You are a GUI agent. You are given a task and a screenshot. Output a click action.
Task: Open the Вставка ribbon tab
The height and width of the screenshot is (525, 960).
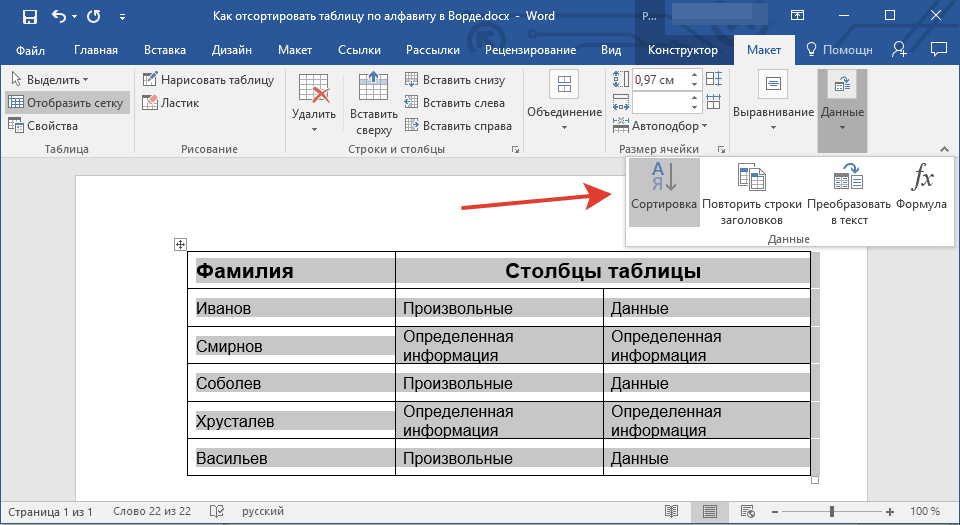coord(164,50)
